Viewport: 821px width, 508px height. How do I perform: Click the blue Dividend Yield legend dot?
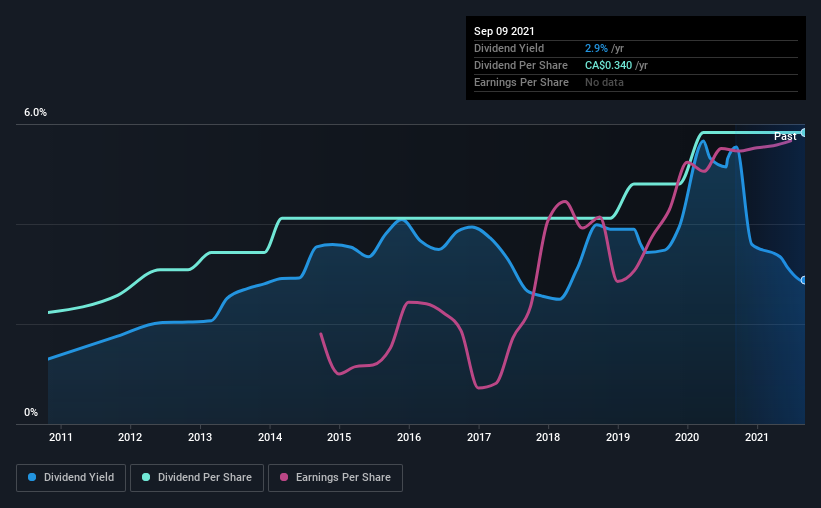tap(32, 477)
